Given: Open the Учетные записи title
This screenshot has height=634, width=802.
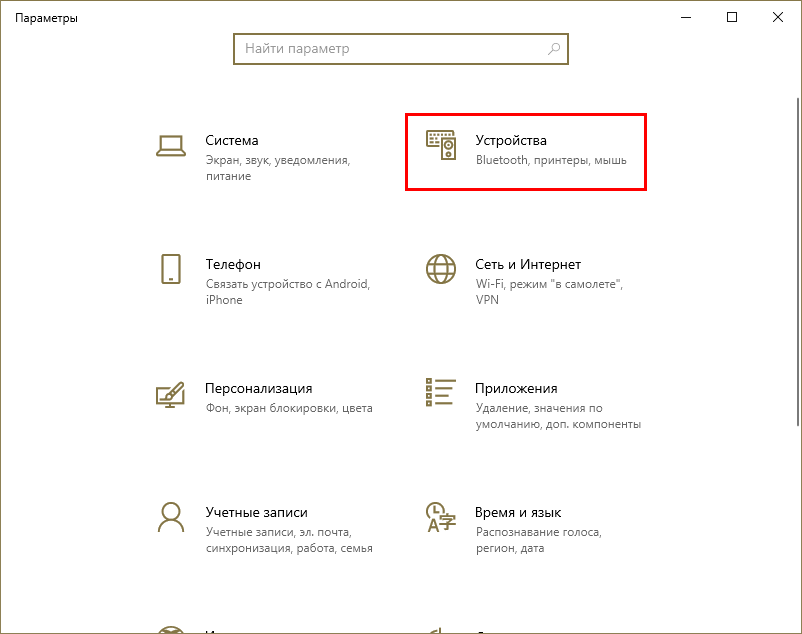Looking at the screenshot, I should [256, 512].
